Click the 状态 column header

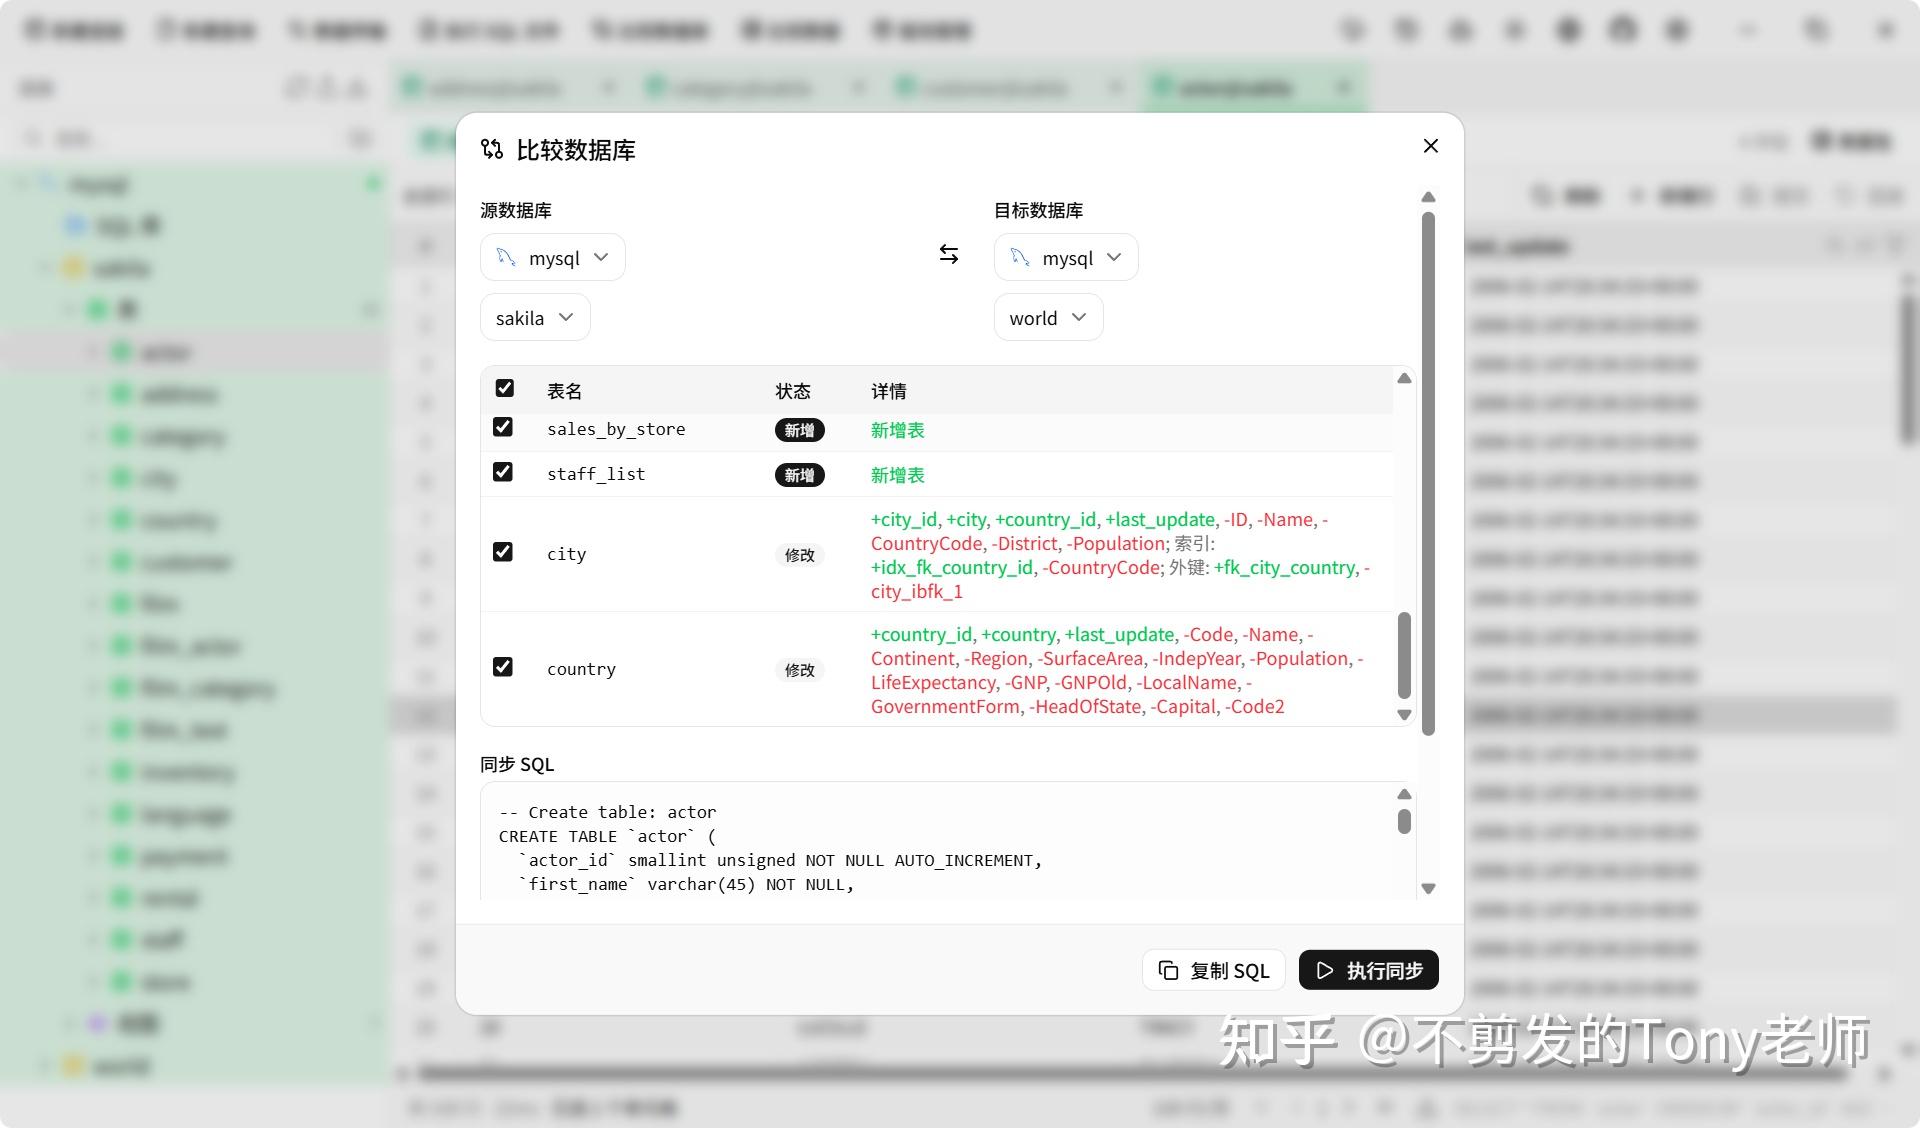(793, 391)
